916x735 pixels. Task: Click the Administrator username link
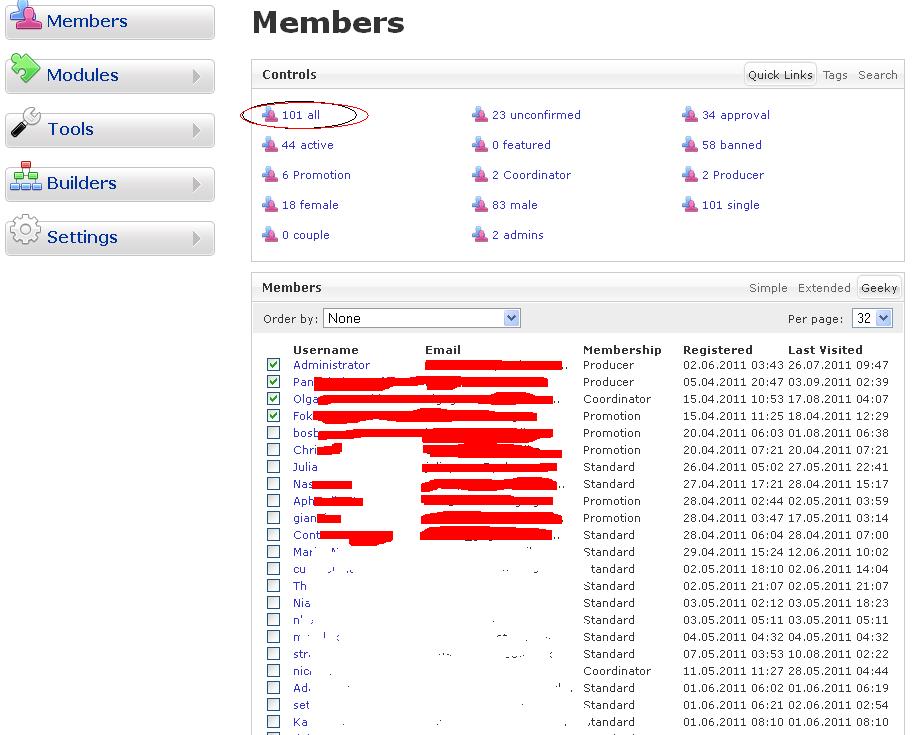coord(331,365)
